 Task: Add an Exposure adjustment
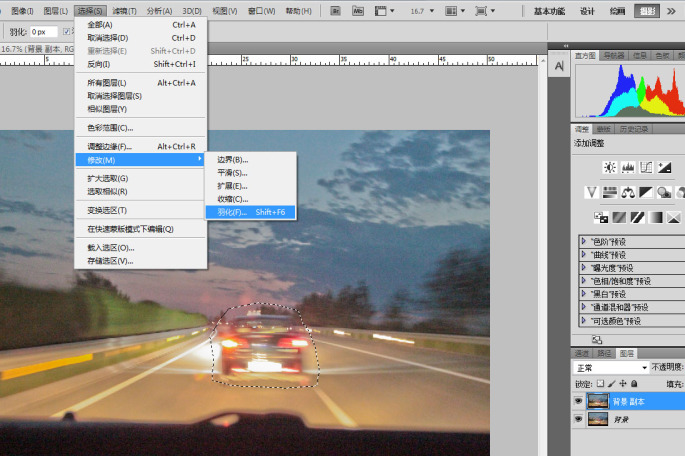pyautogui.click(x=665, y=167)
